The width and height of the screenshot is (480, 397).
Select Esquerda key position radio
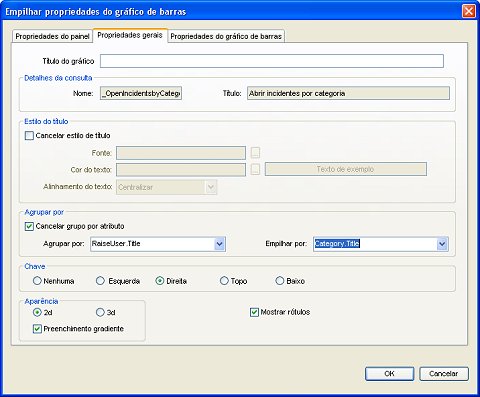point(100,281)
